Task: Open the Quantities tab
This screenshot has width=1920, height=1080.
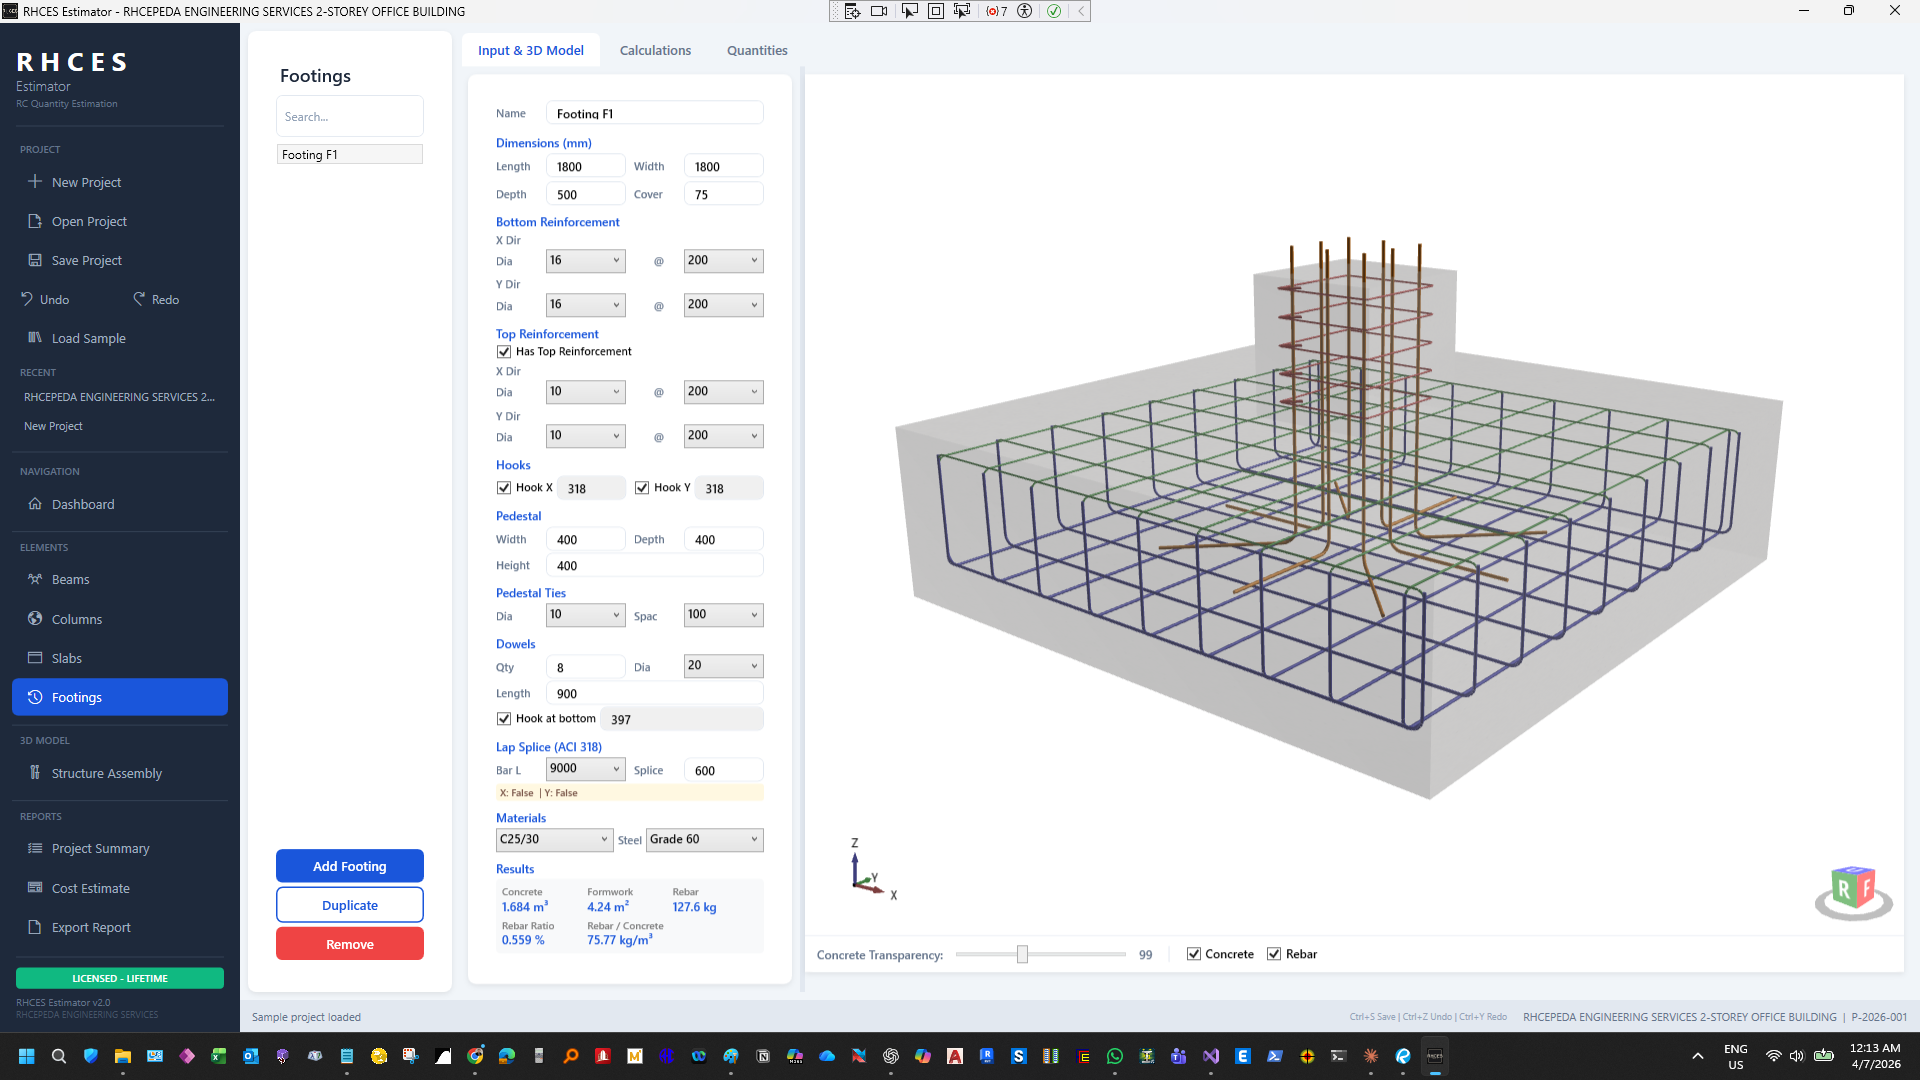Action: coord(757,50)
